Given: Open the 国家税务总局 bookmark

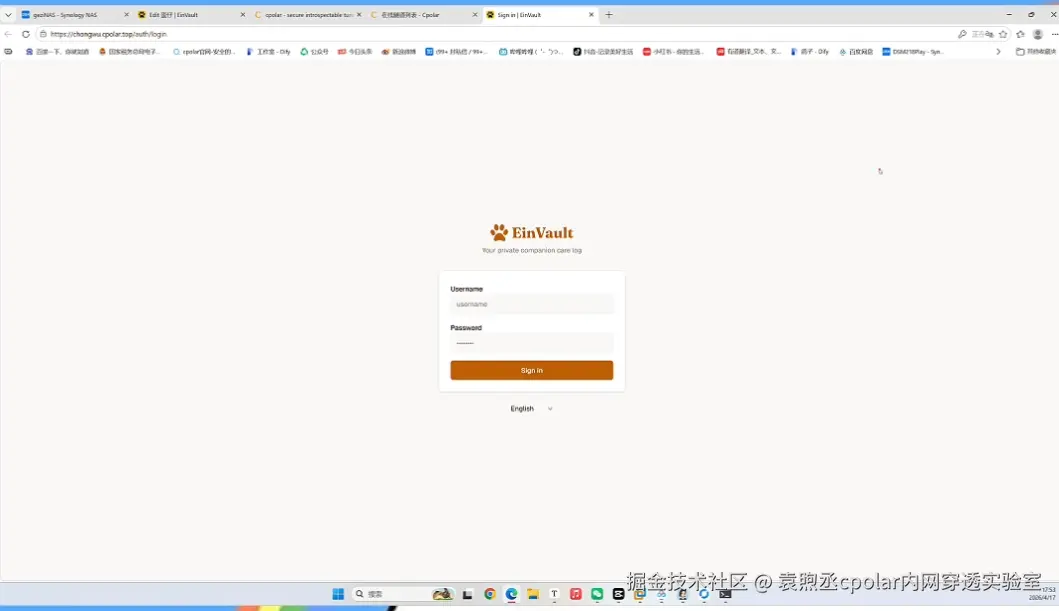Looking at the screenshot, I should pyautogui.click(x=129, y=51).
